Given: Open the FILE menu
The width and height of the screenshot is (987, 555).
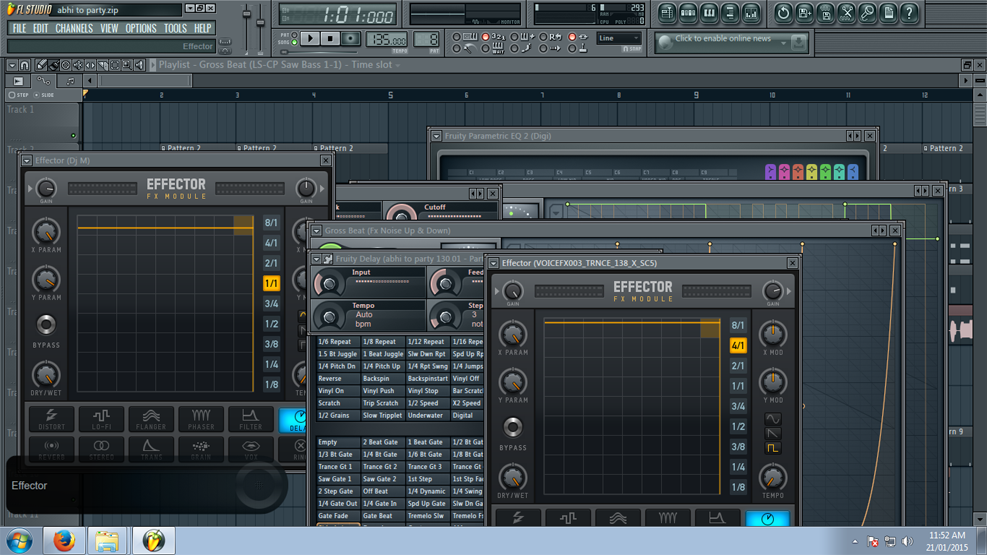Looking at the screenshot, I should [19, 28].
